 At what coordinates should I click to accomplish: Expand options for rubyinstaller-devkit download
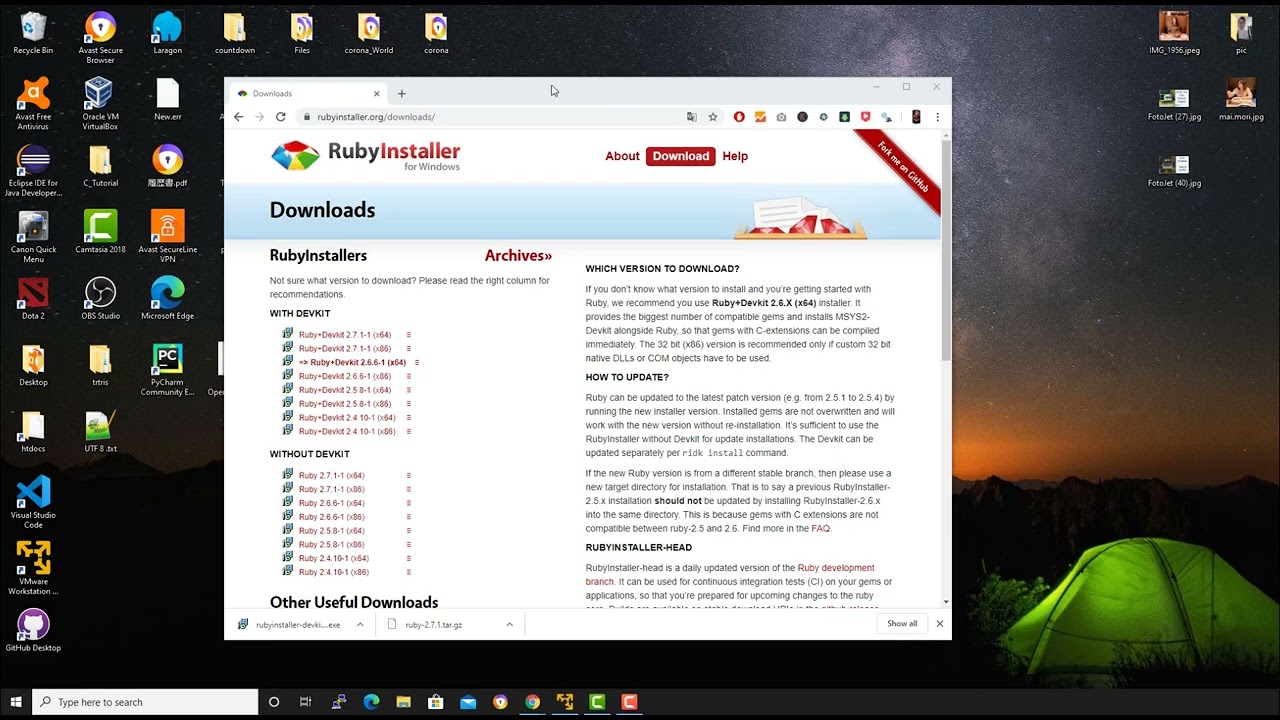click(x=360, y=625)
